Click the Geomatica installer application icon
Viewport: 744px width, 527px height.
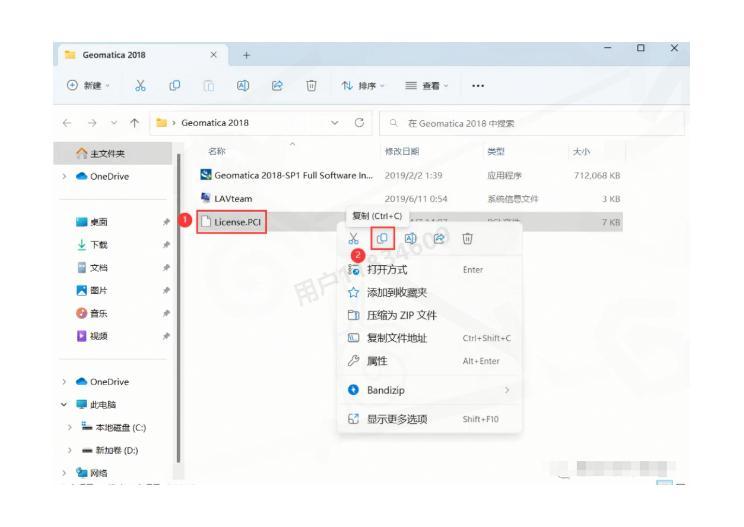[205, 175]
